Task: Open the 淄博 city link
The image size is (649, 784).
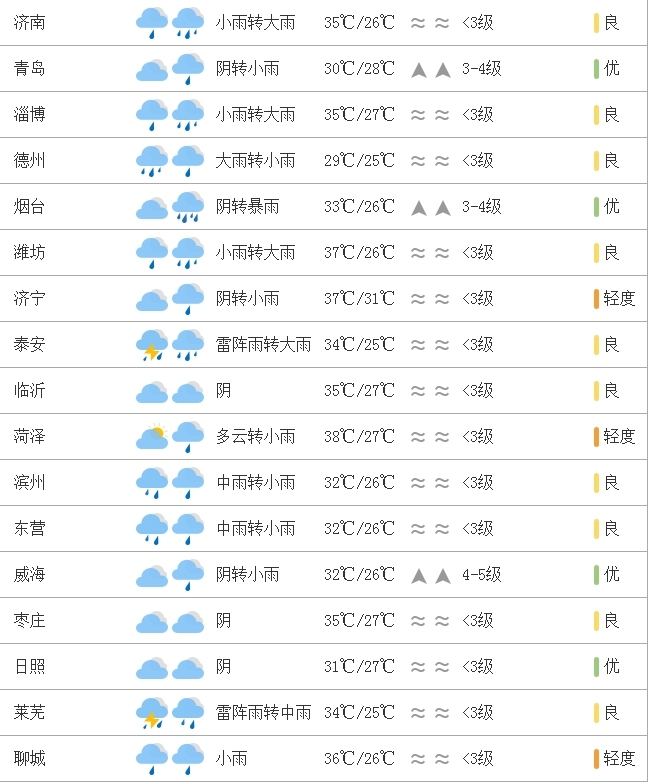Action: 30,114
